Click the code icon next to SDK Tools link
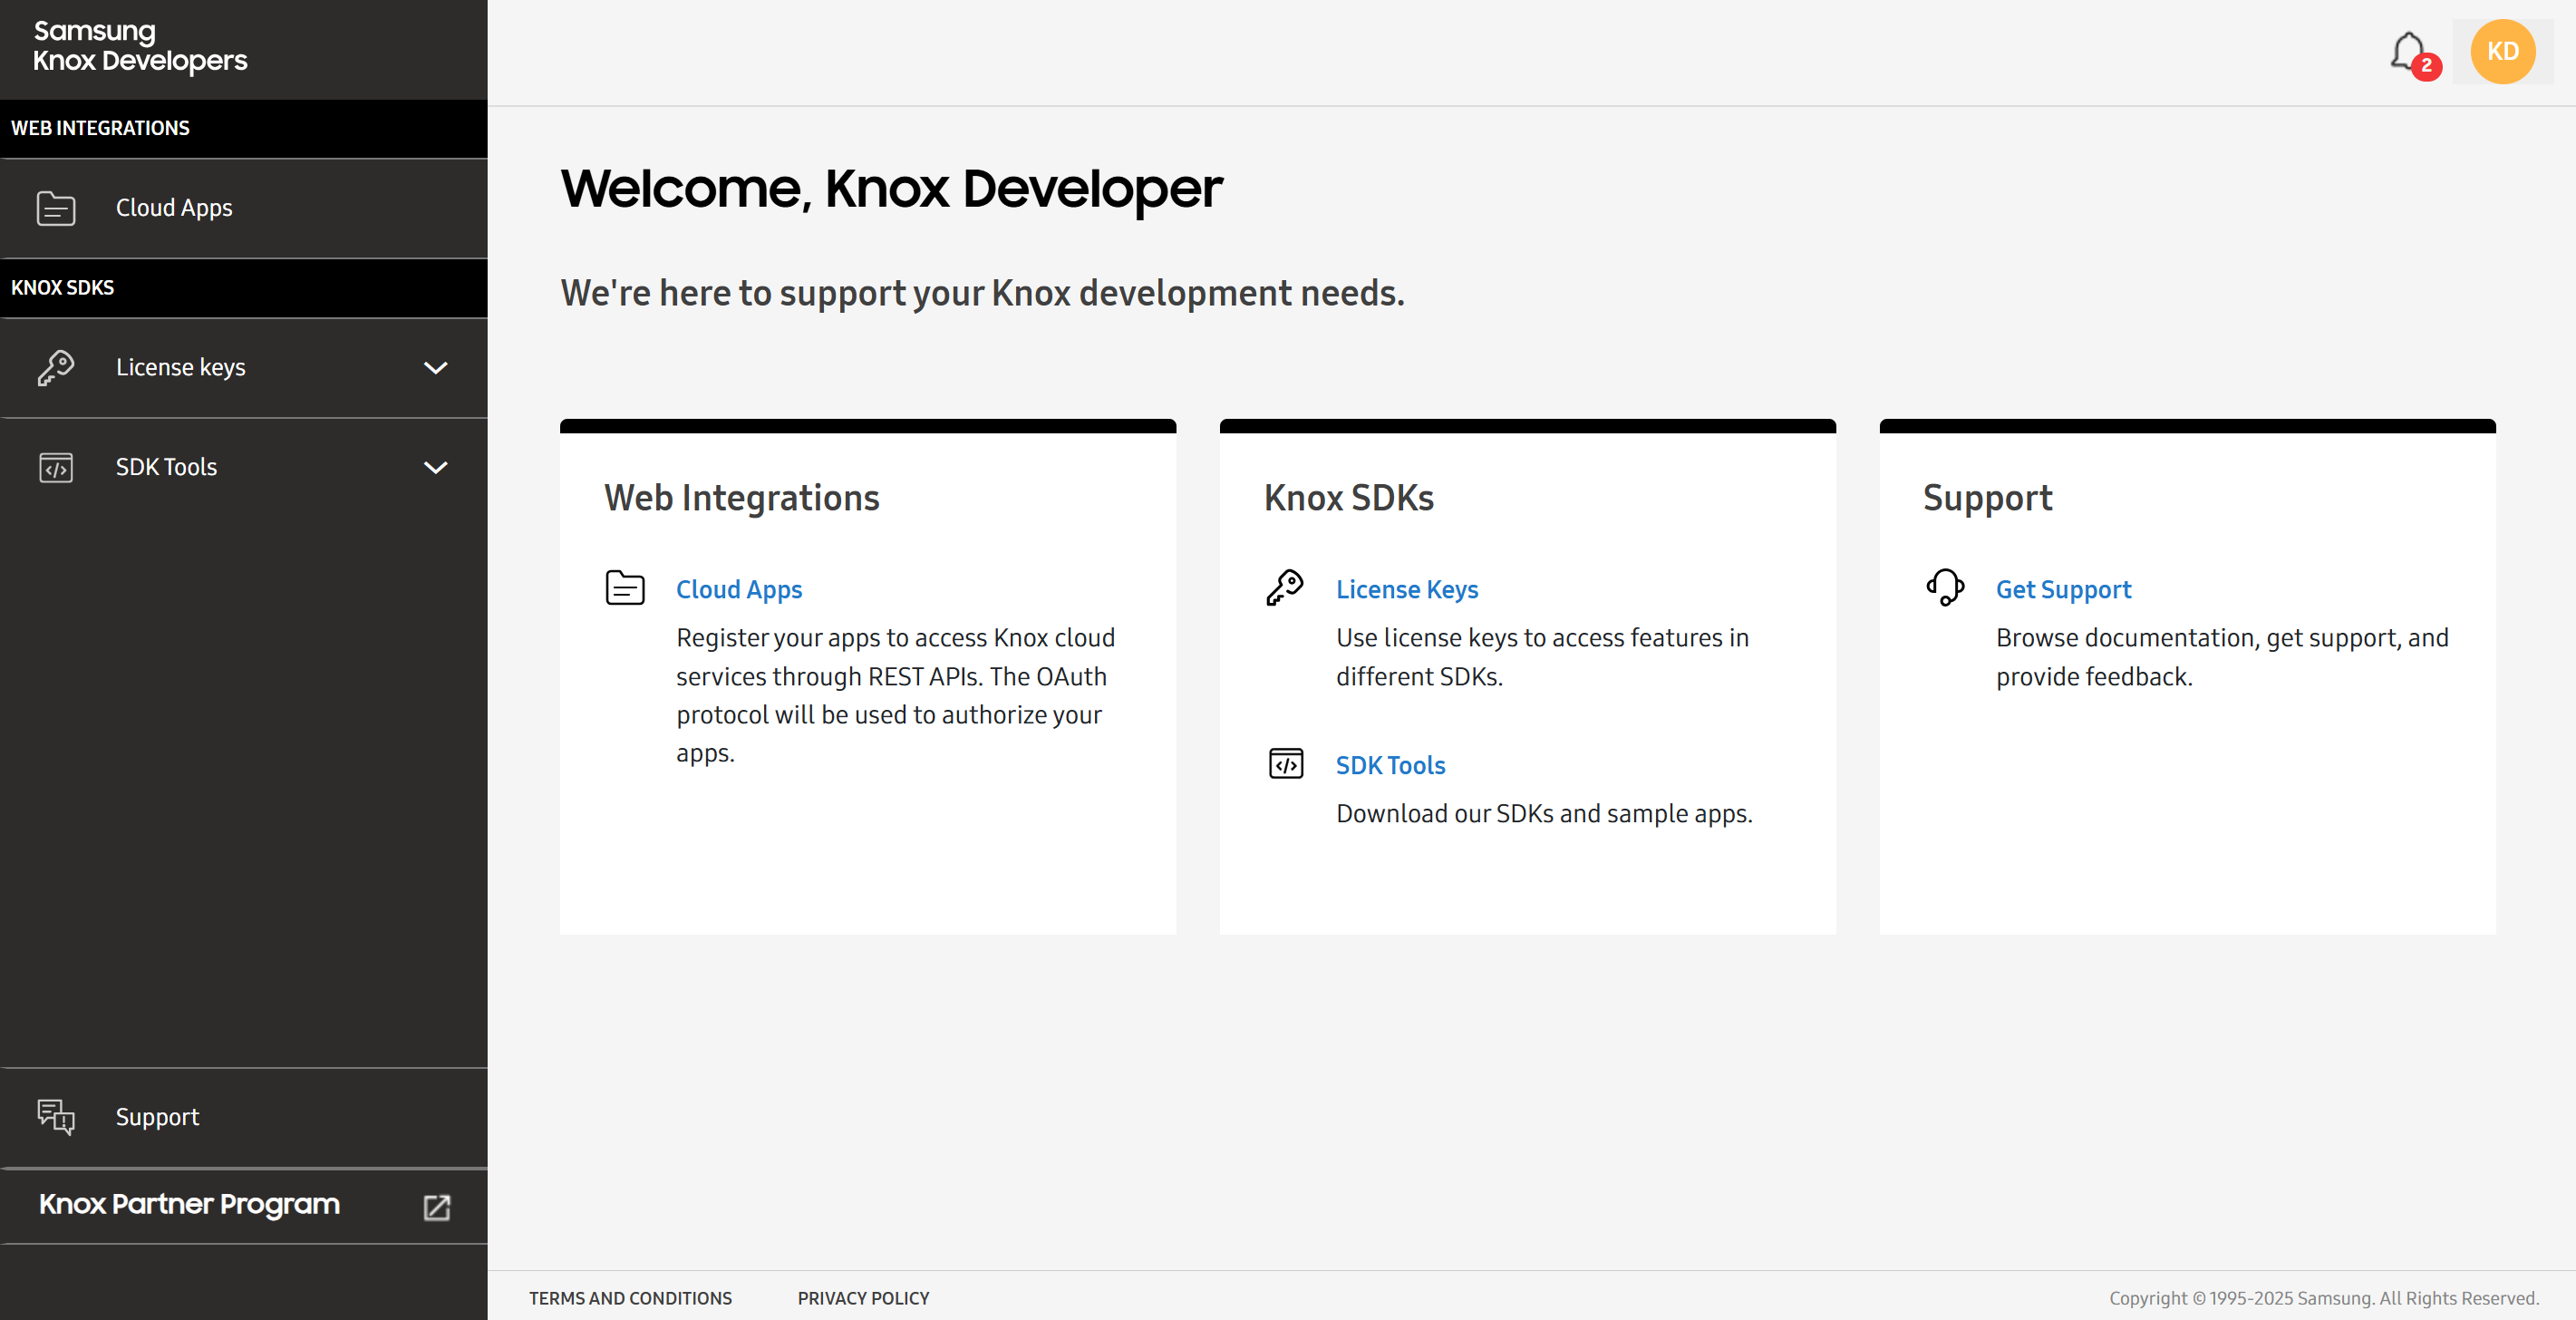The width and height of the screenshot is (2576, 1320). click(1285, 763)
